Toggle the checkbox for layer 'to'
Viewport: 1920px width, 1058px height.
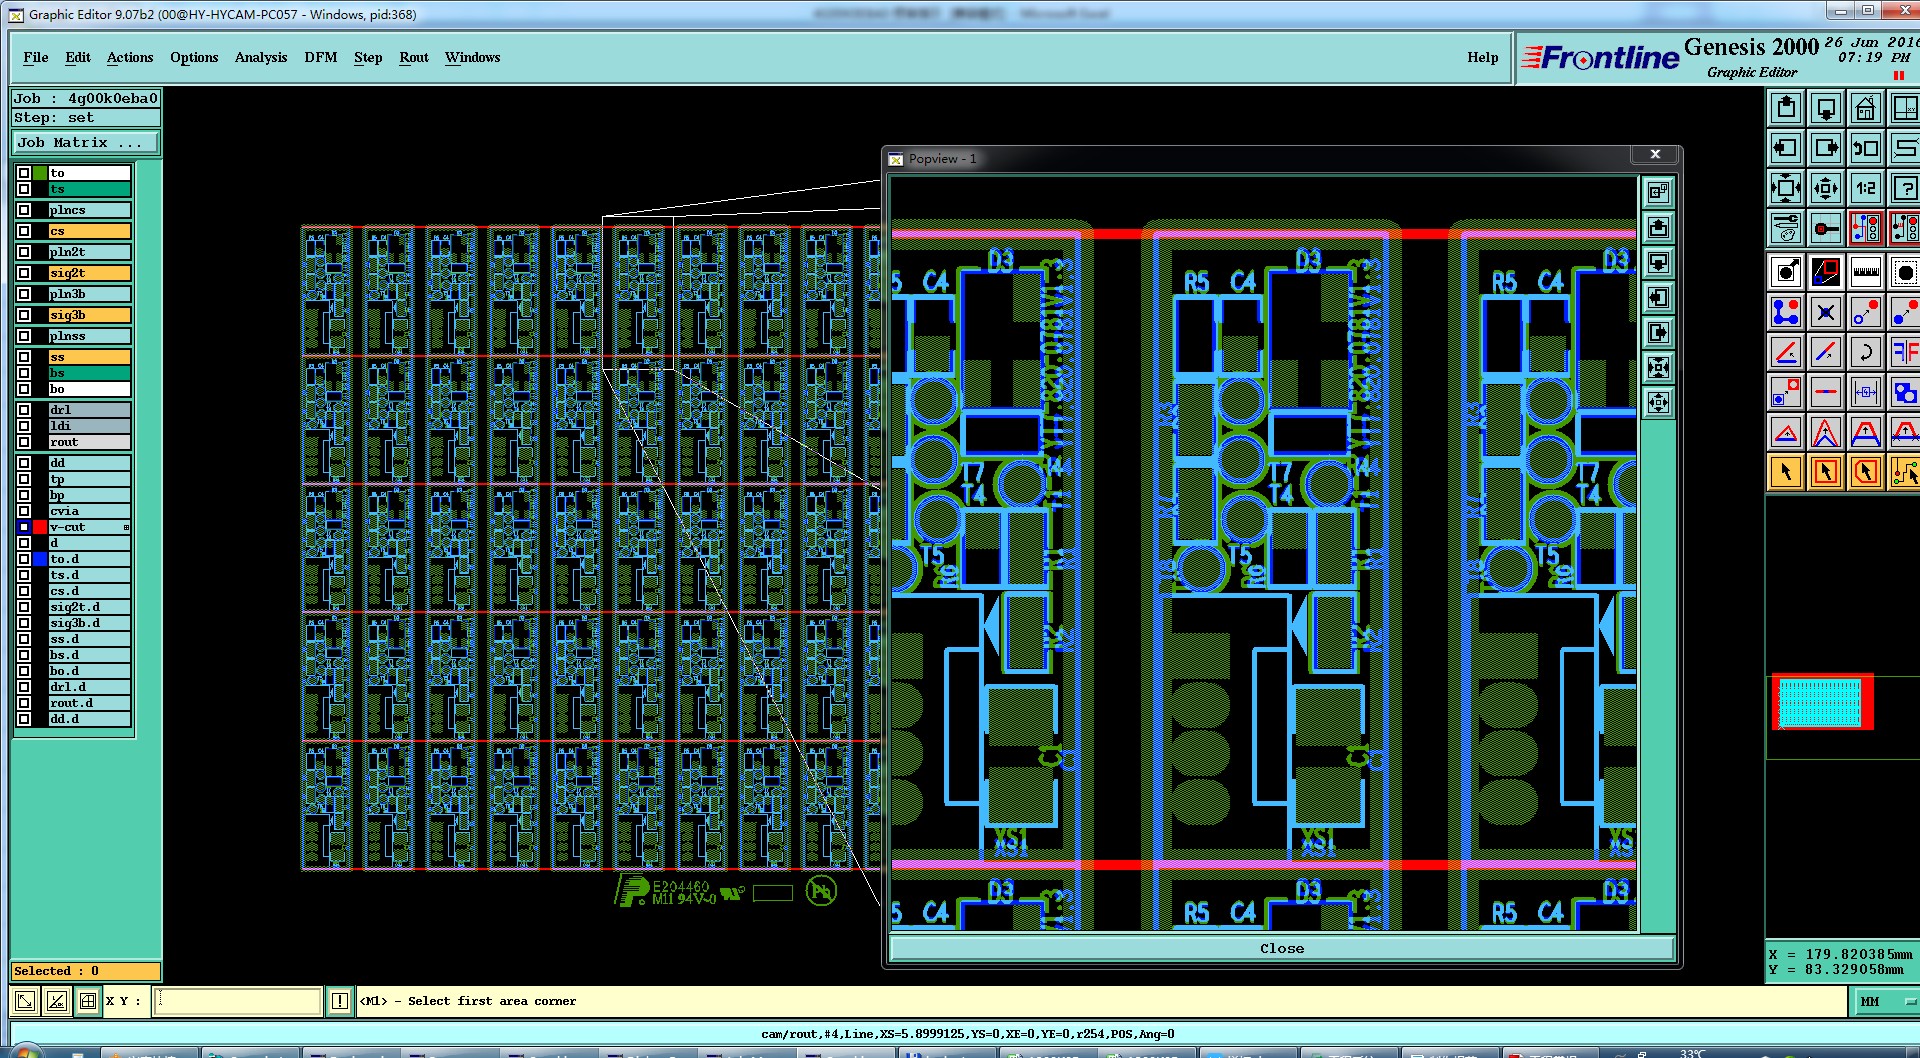point(24,173)
